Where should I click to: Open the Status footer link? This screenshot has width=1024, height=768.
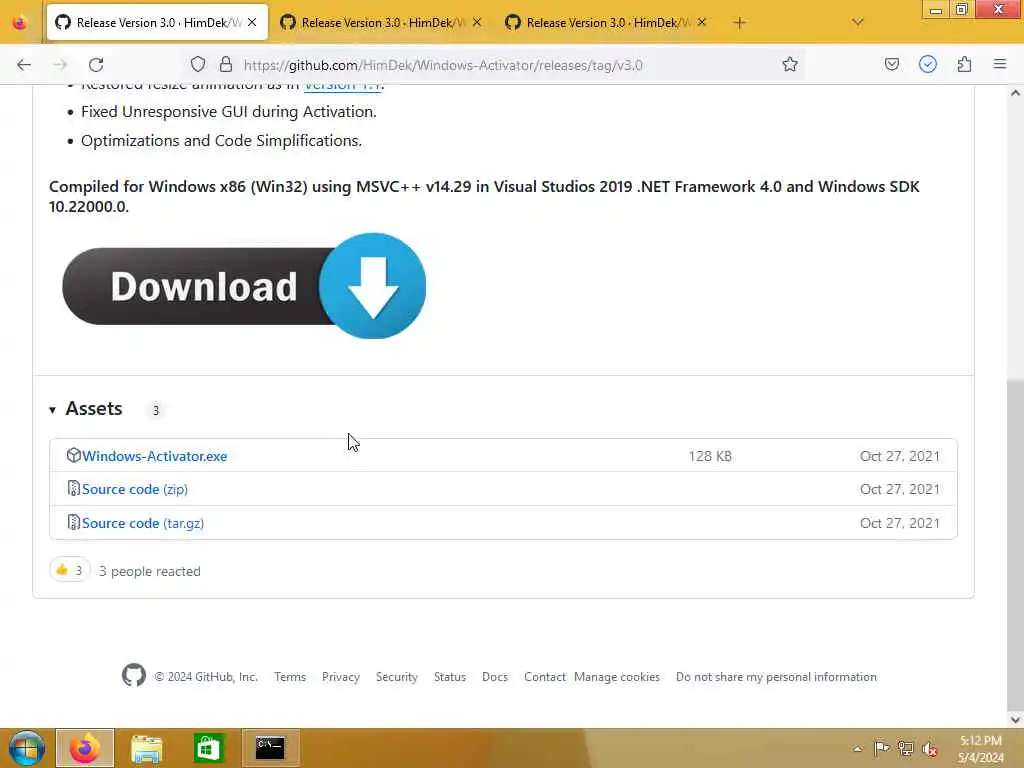[x=450, y=677]
